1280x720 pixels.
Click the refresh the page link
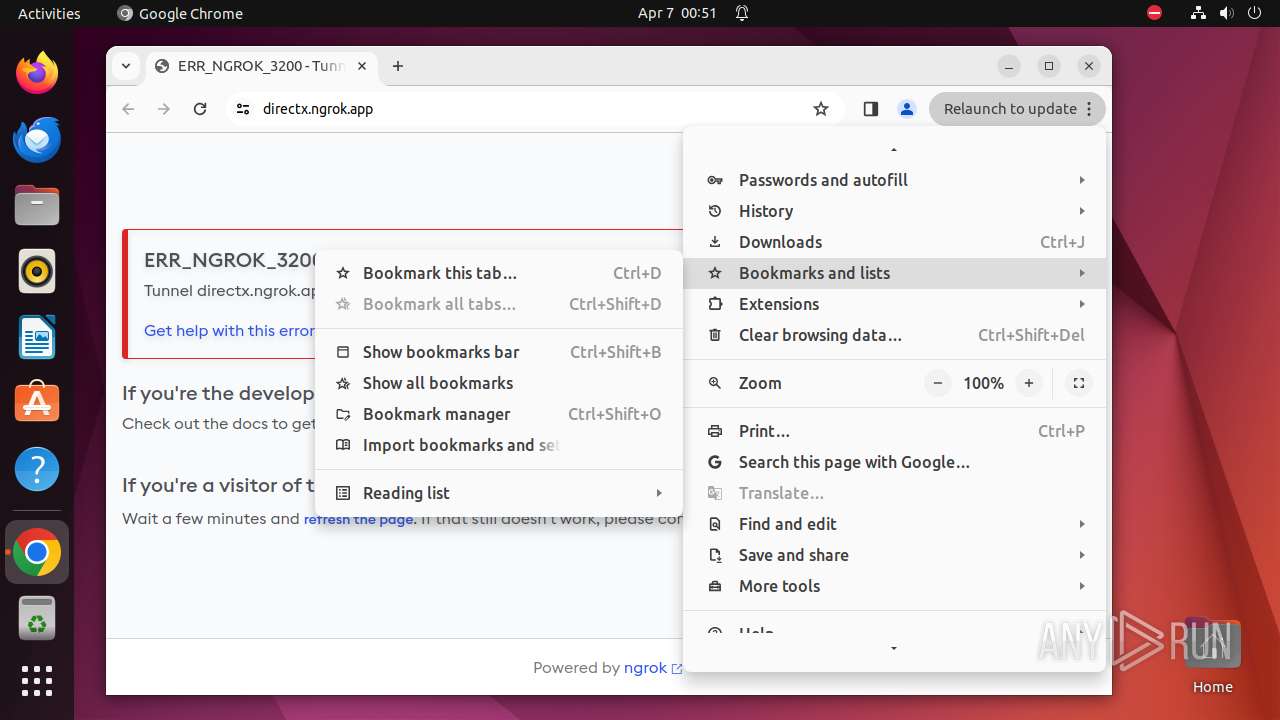tap(358, 519)
